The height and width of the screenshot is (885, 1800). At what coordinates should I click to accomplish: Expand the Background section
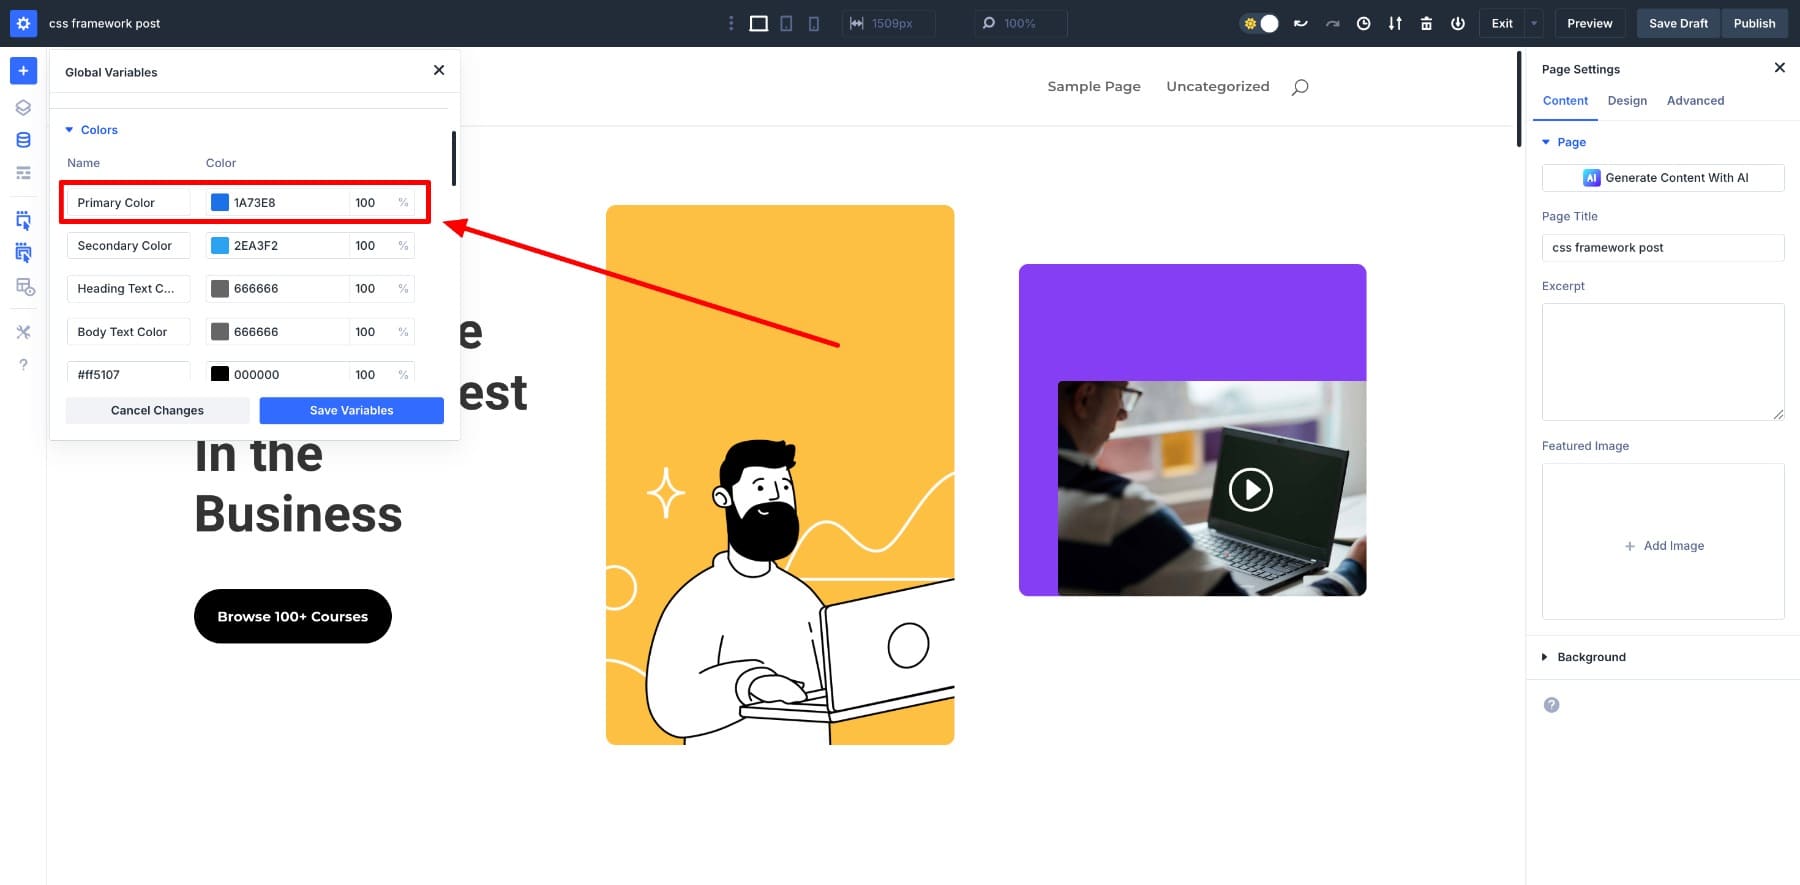(x=1590, y=657)
